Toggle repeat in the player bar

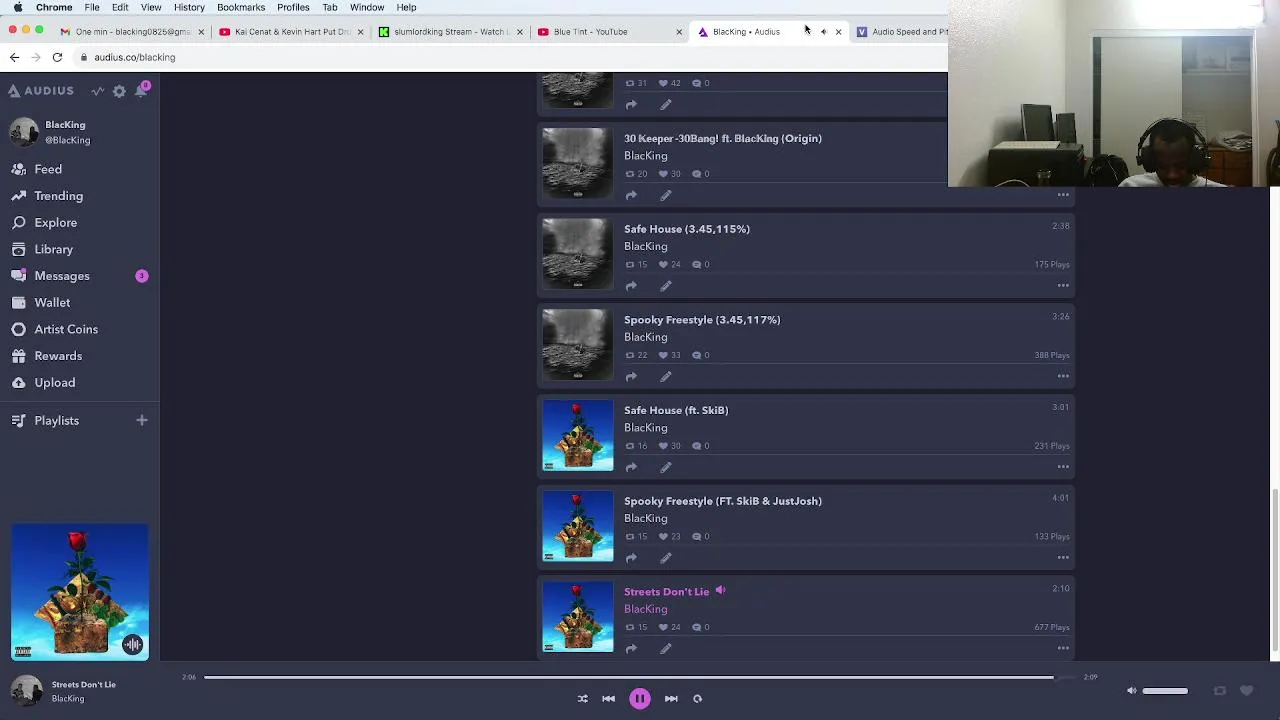[x=698, y=699]
